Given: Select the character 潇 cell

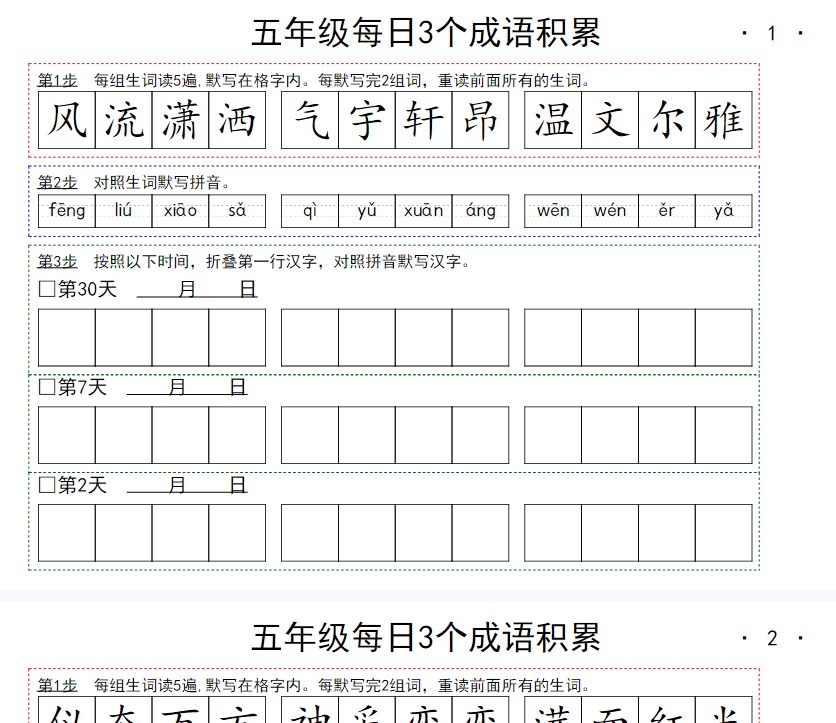Looking at the screenshot, I should [180, 120].
